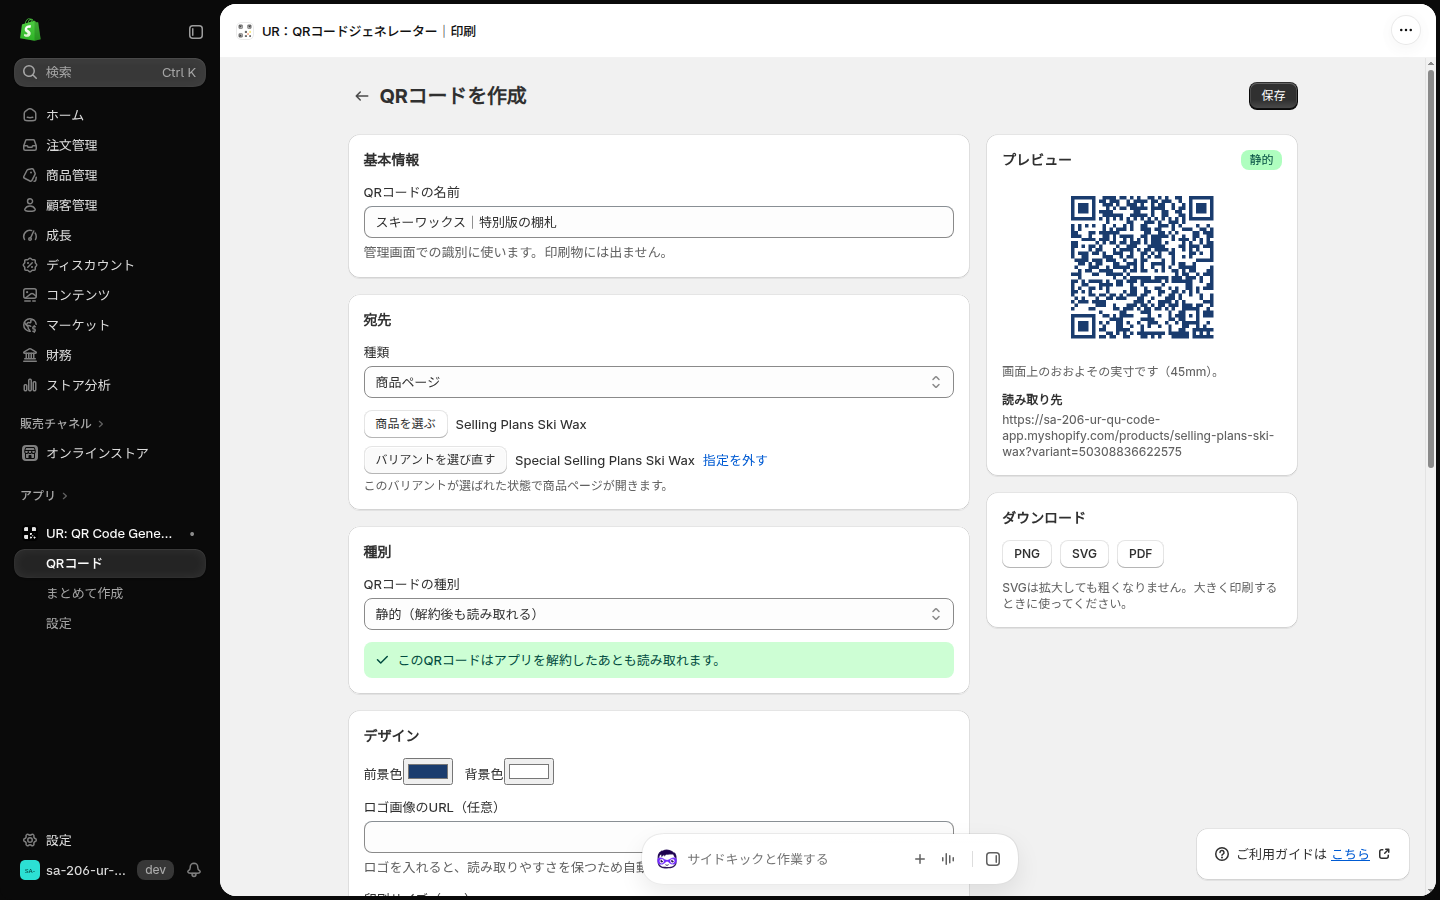Click the 顧客管理 person icon

[x=30, y=205]
